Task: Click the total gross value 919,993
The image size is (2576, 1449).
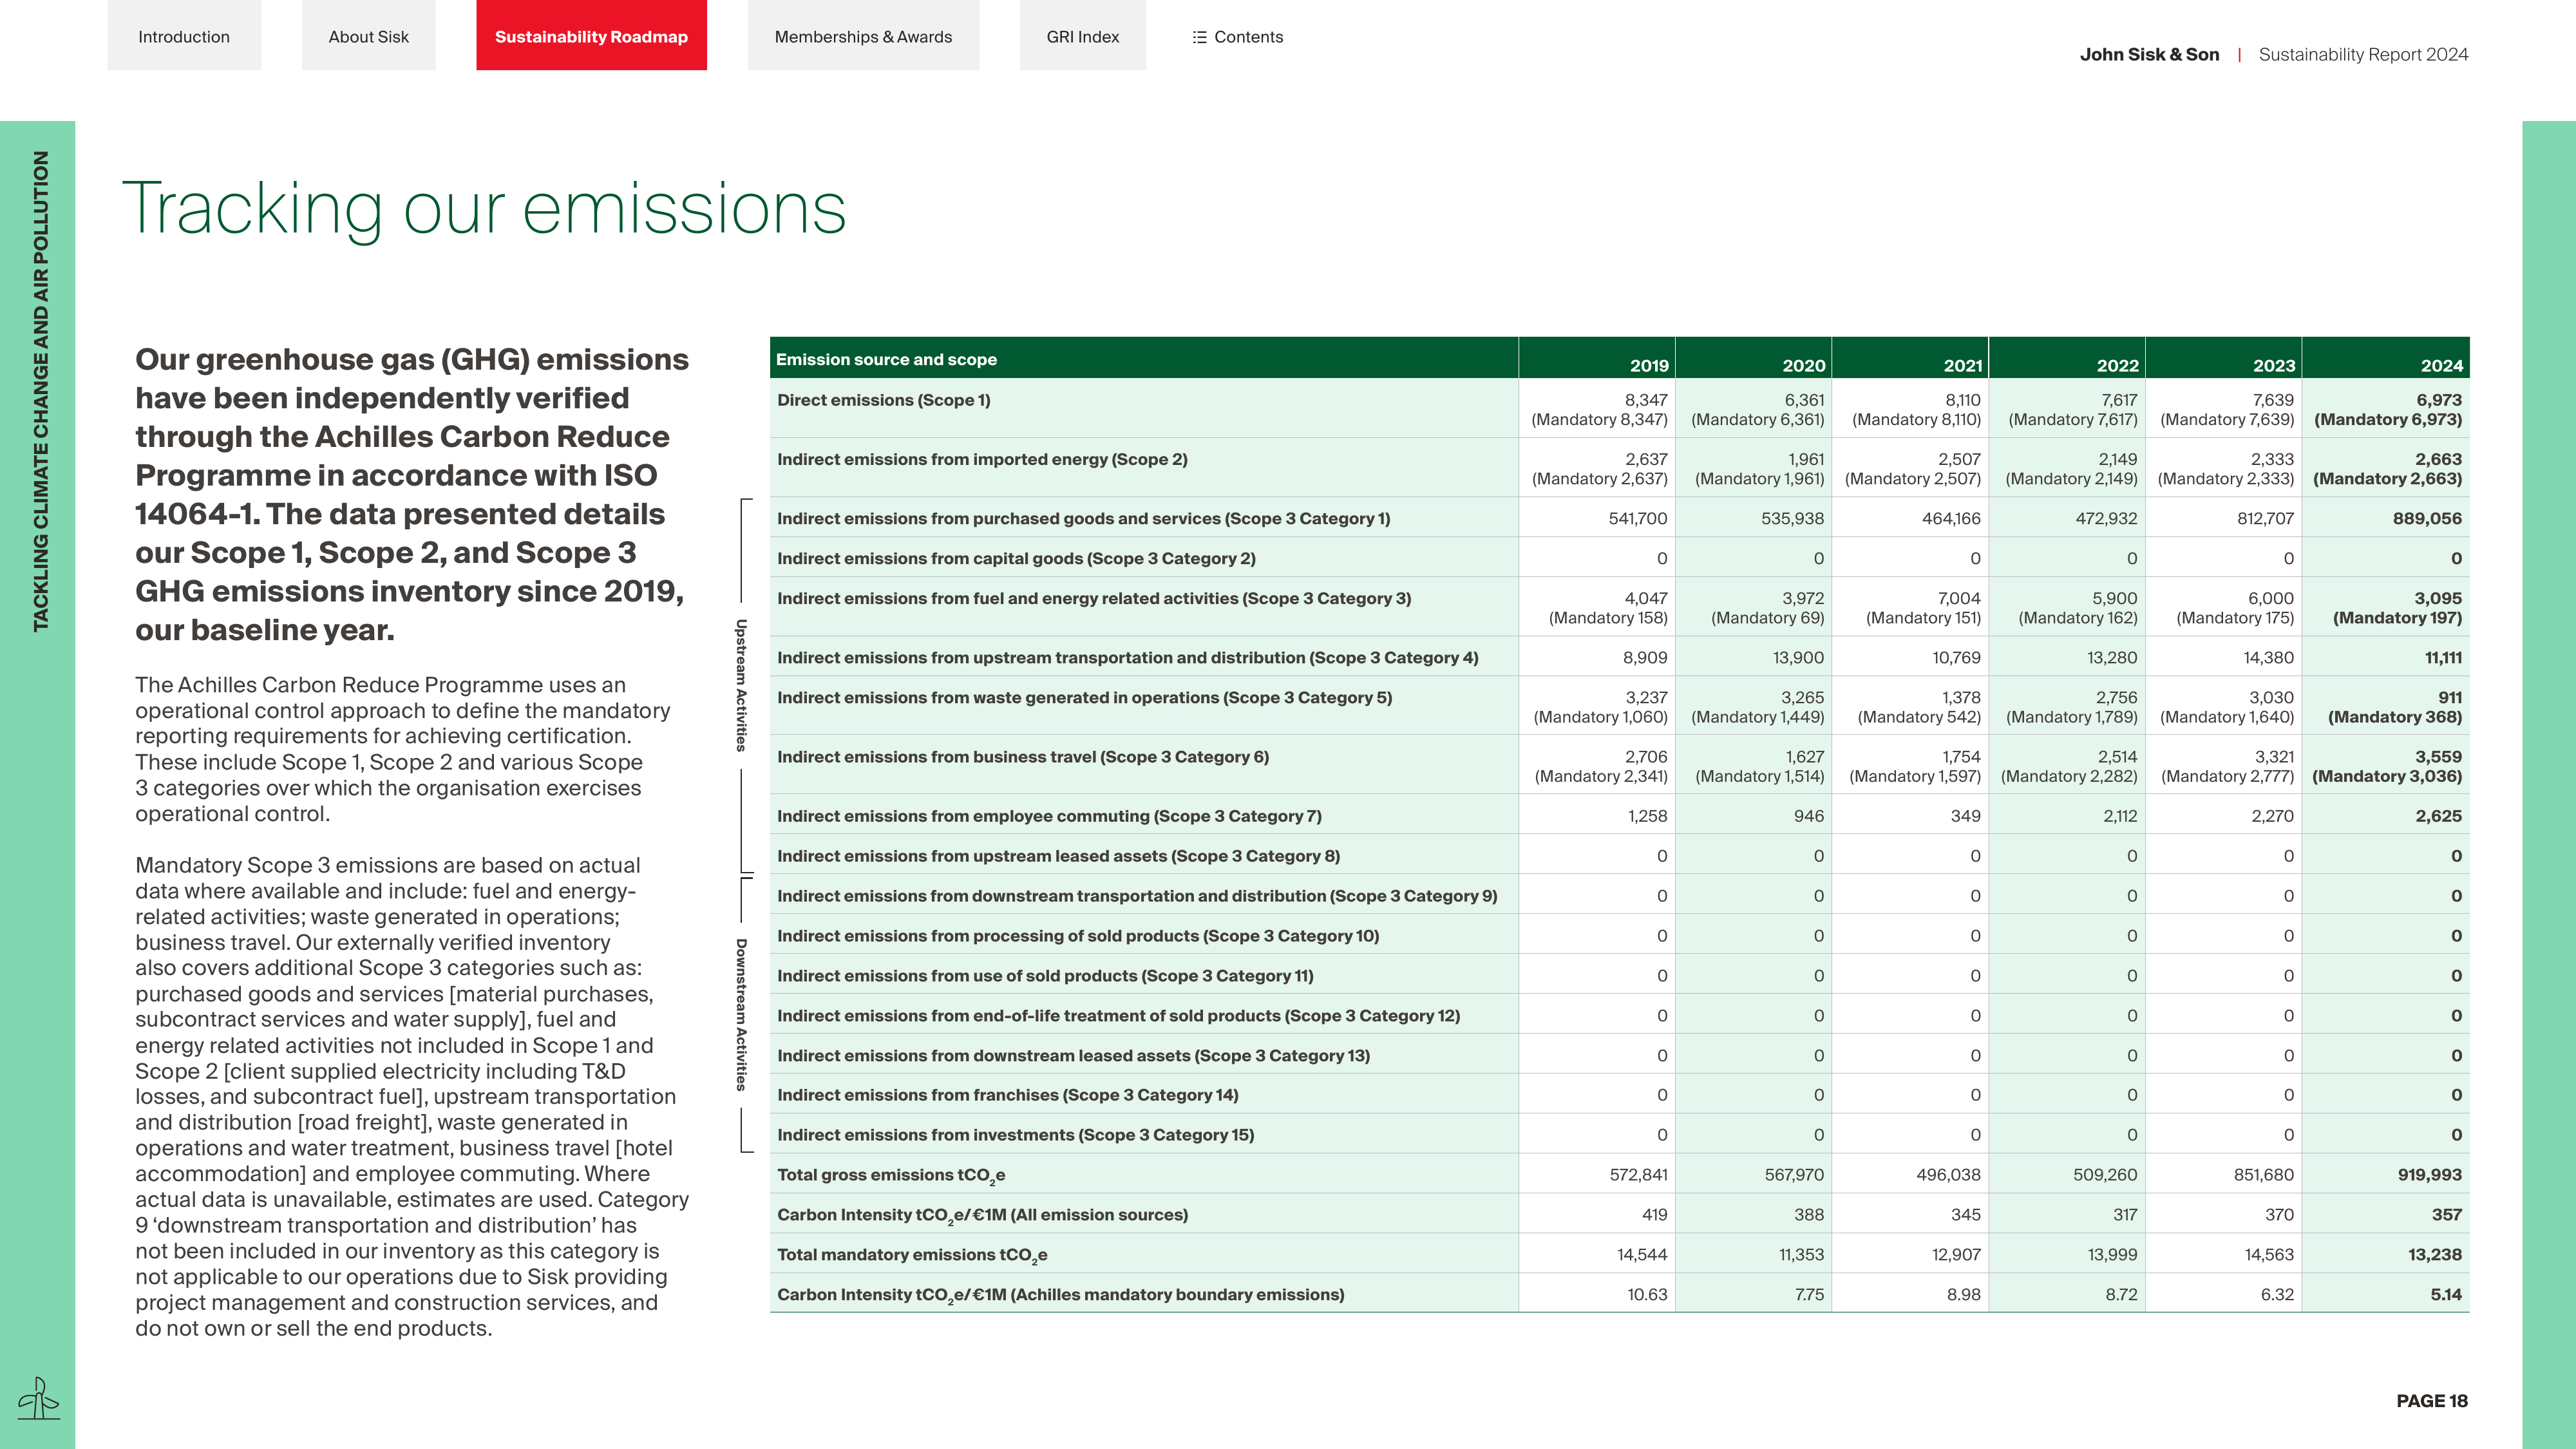Action: point(2429,1174)
